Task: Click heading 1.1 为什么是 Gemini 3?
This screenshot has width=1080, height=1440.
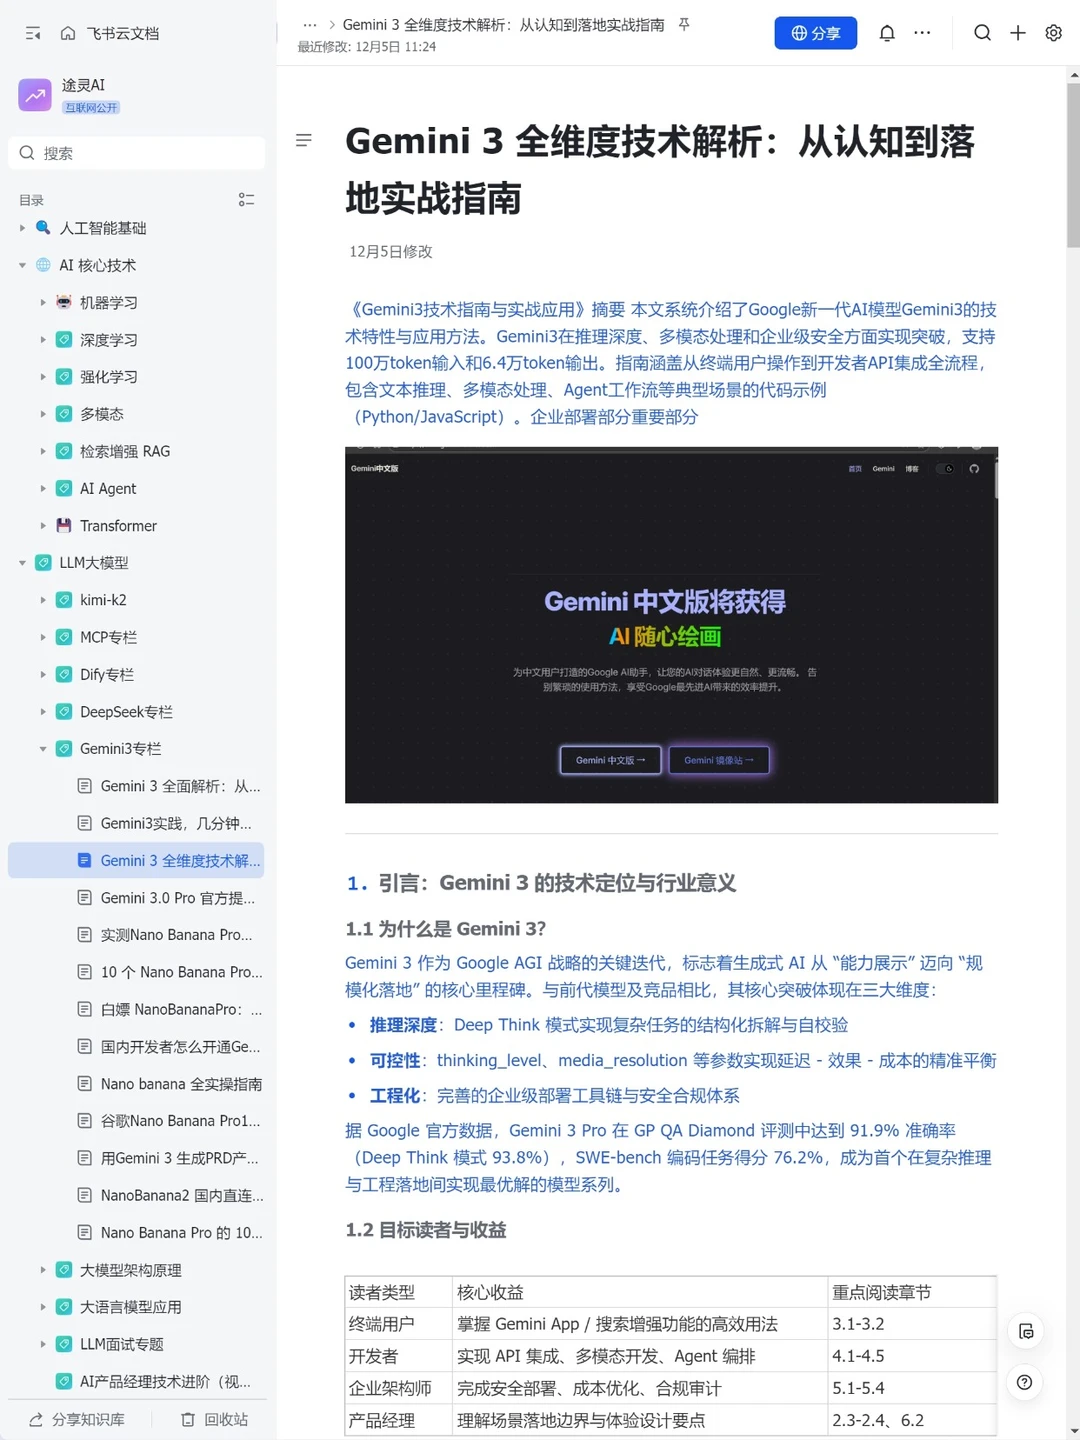Action: point(446,929)
